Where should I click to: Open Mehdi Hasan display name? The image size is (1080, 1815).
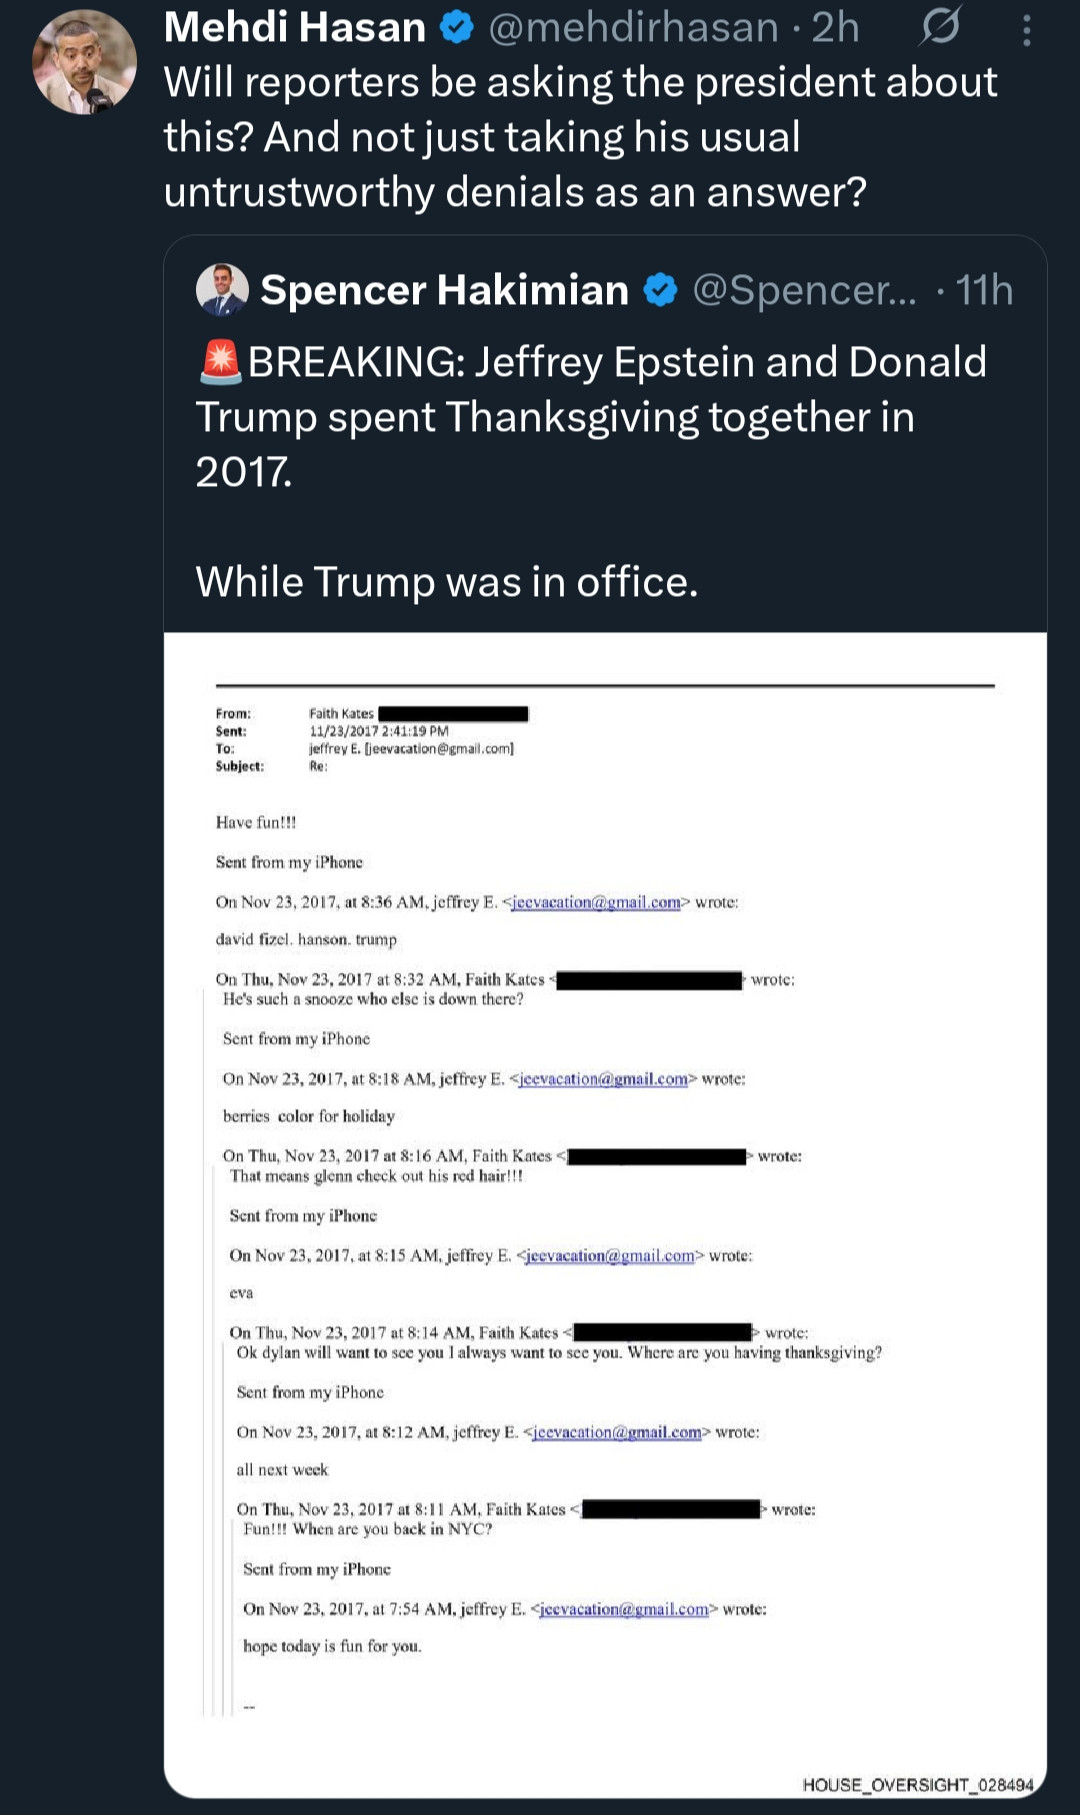click(294, 28)
